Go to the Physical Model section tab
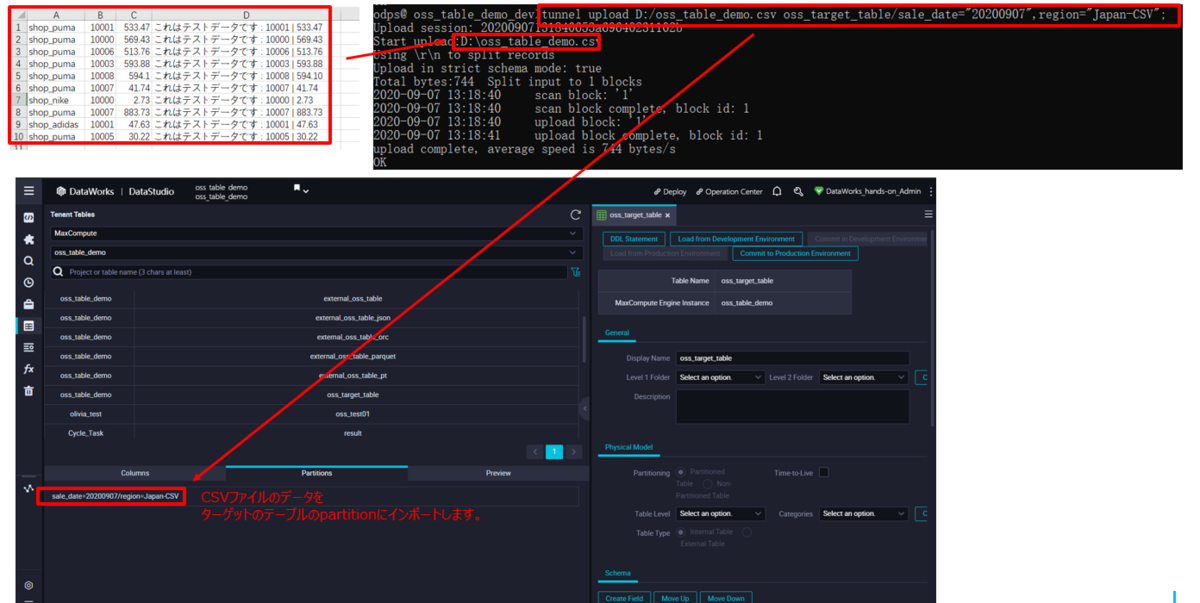 point(628,447)
